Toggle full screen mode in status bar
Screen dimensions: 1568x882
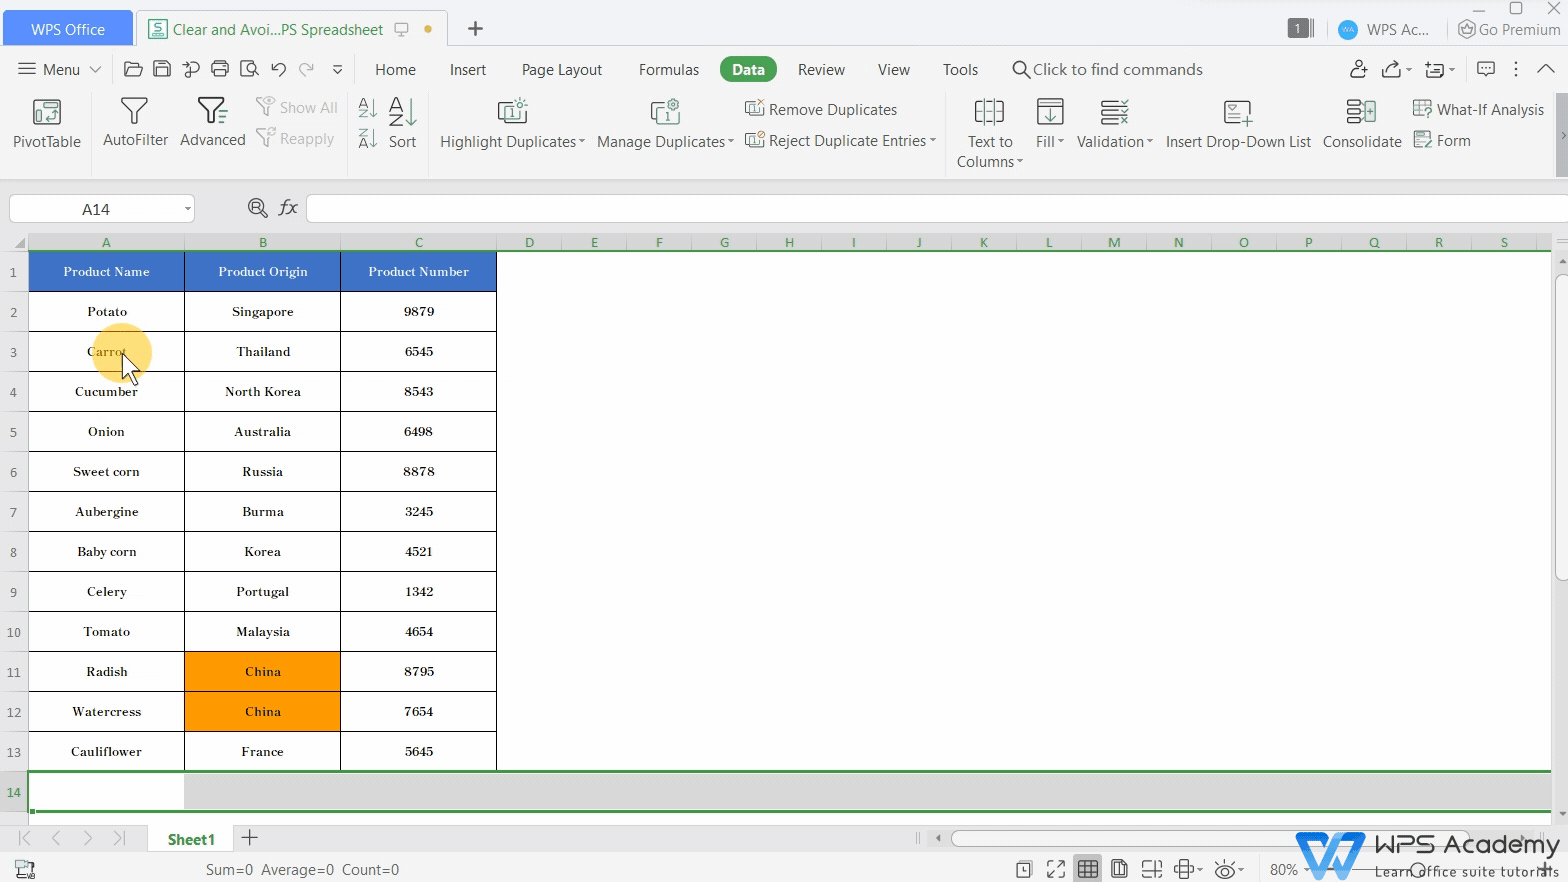point(1056,869)
